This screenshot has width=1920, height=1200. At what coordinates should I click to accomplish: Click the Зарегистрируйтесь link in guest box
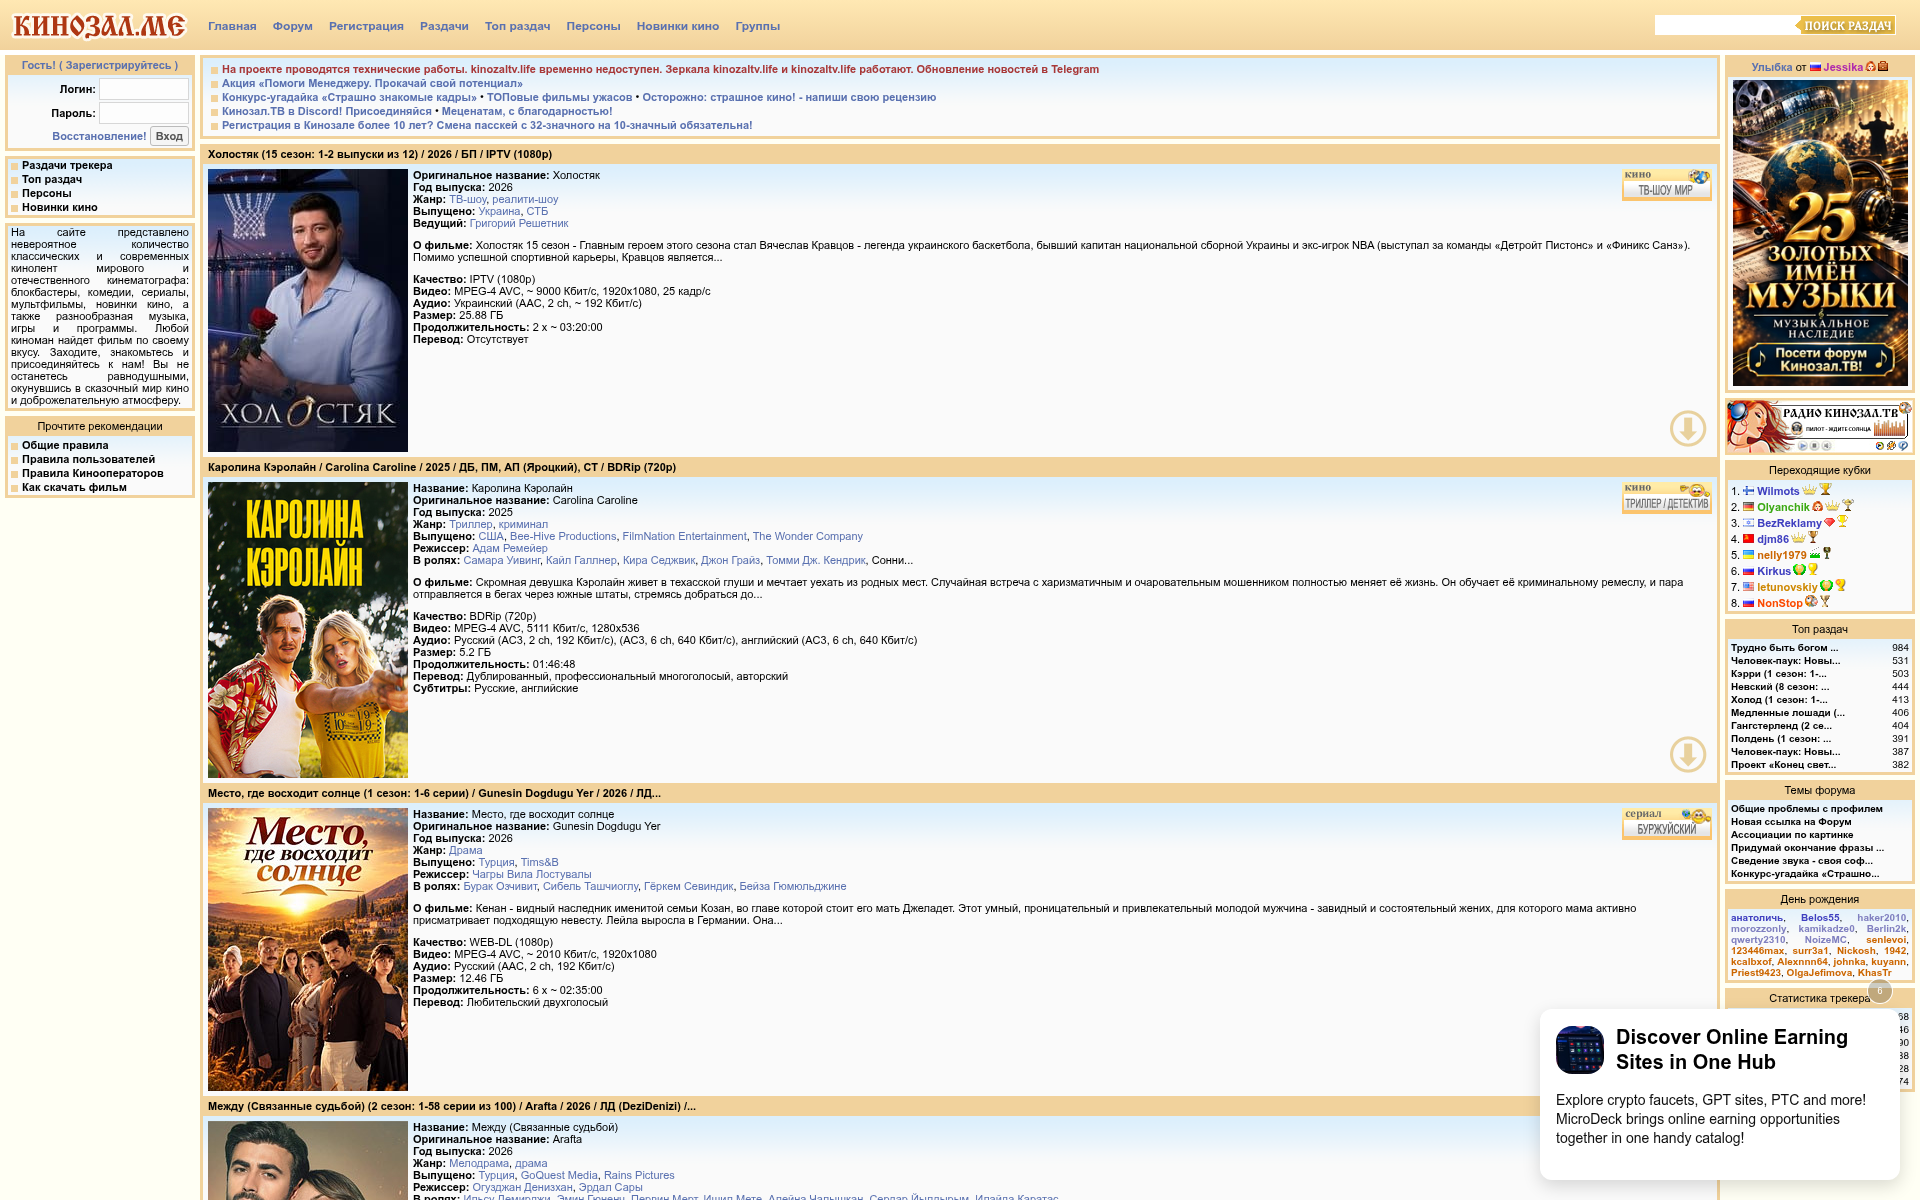119,65
